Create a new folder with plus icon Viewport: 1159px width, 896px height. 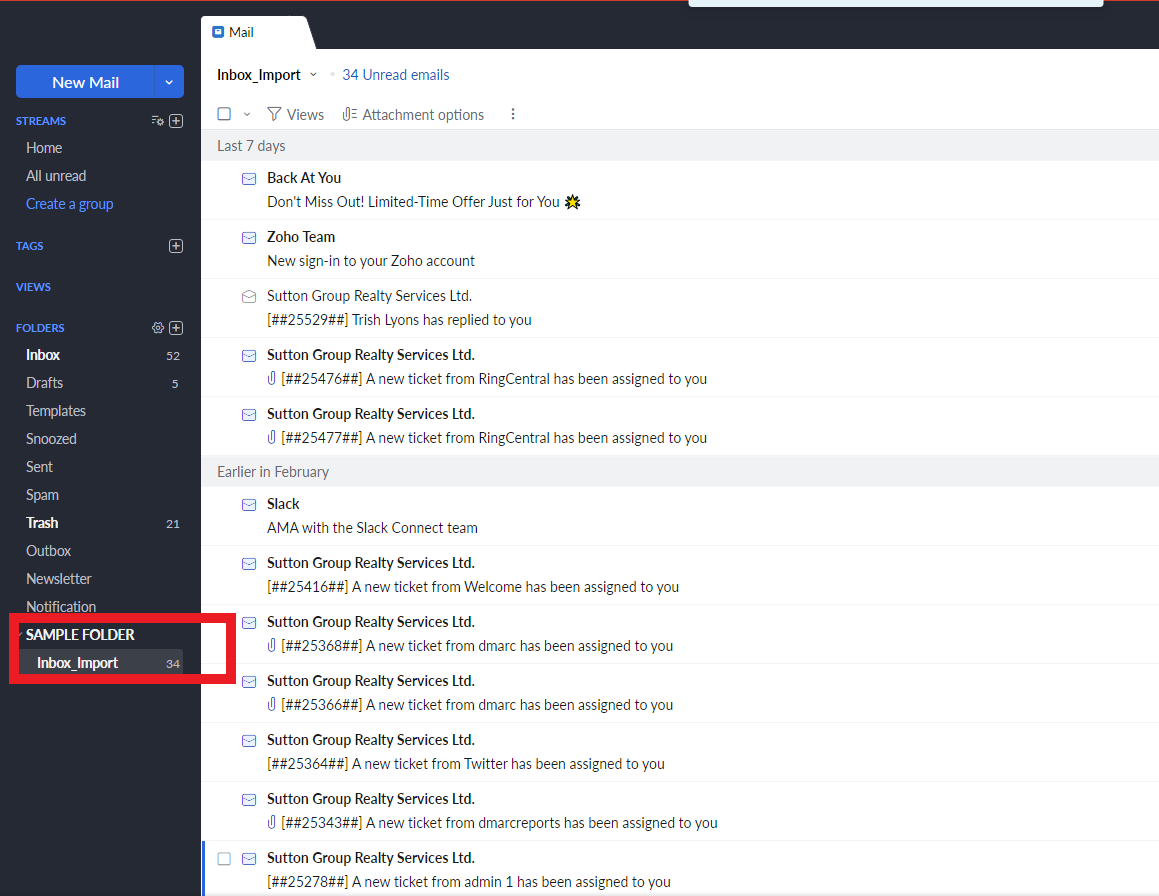click(176, 327)
